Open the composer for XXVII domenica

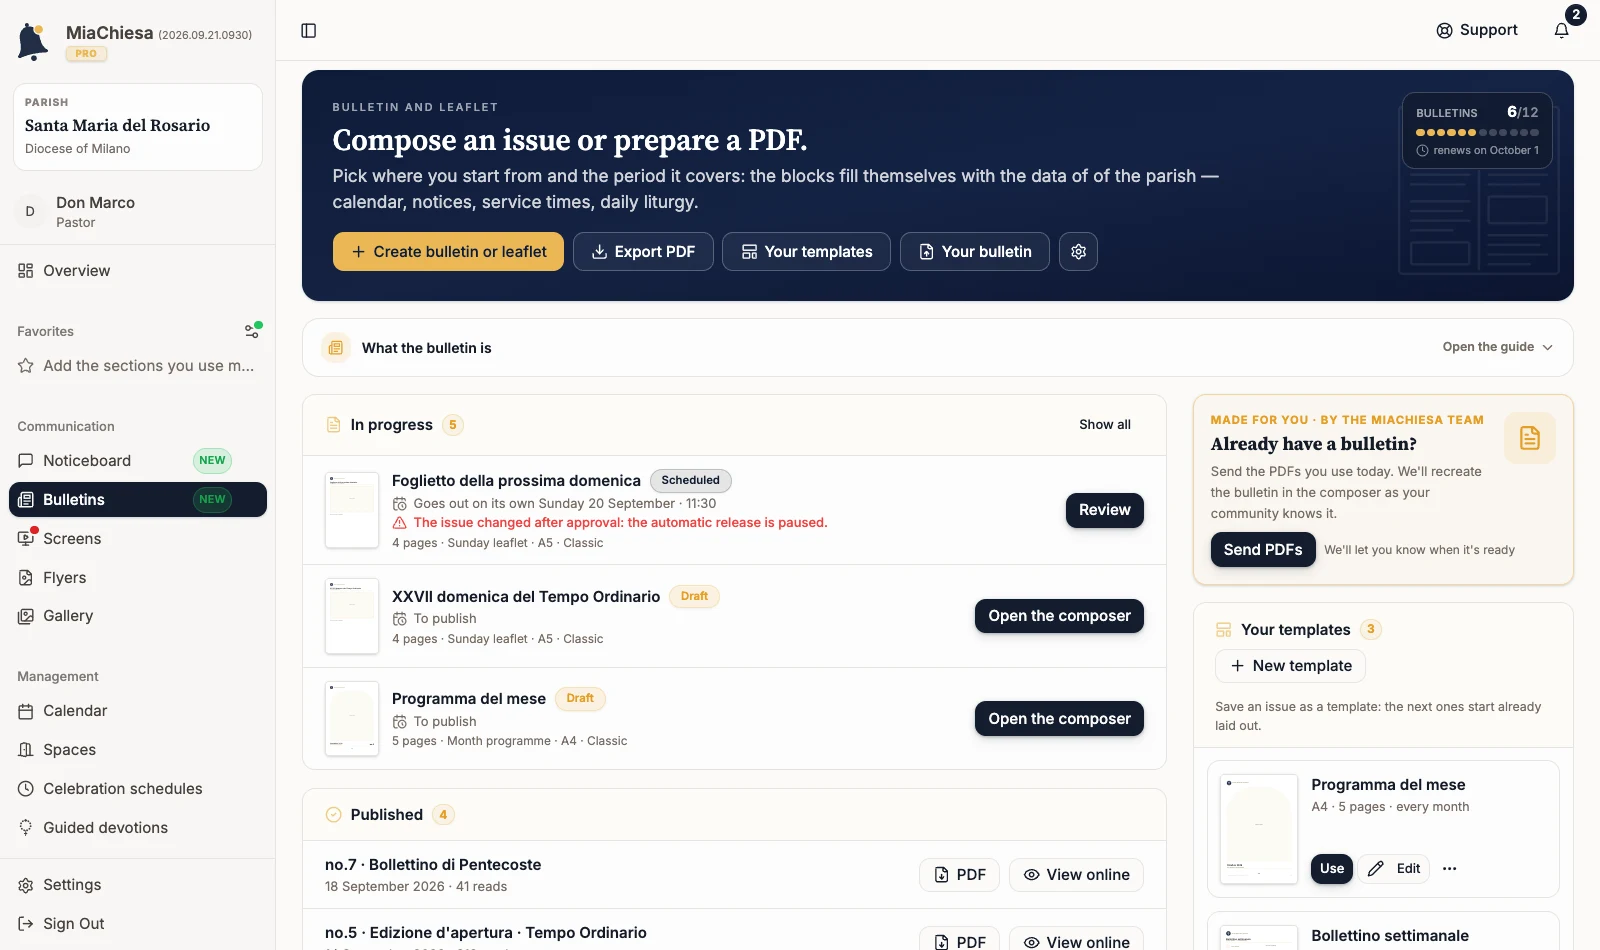coord(1059,616)
